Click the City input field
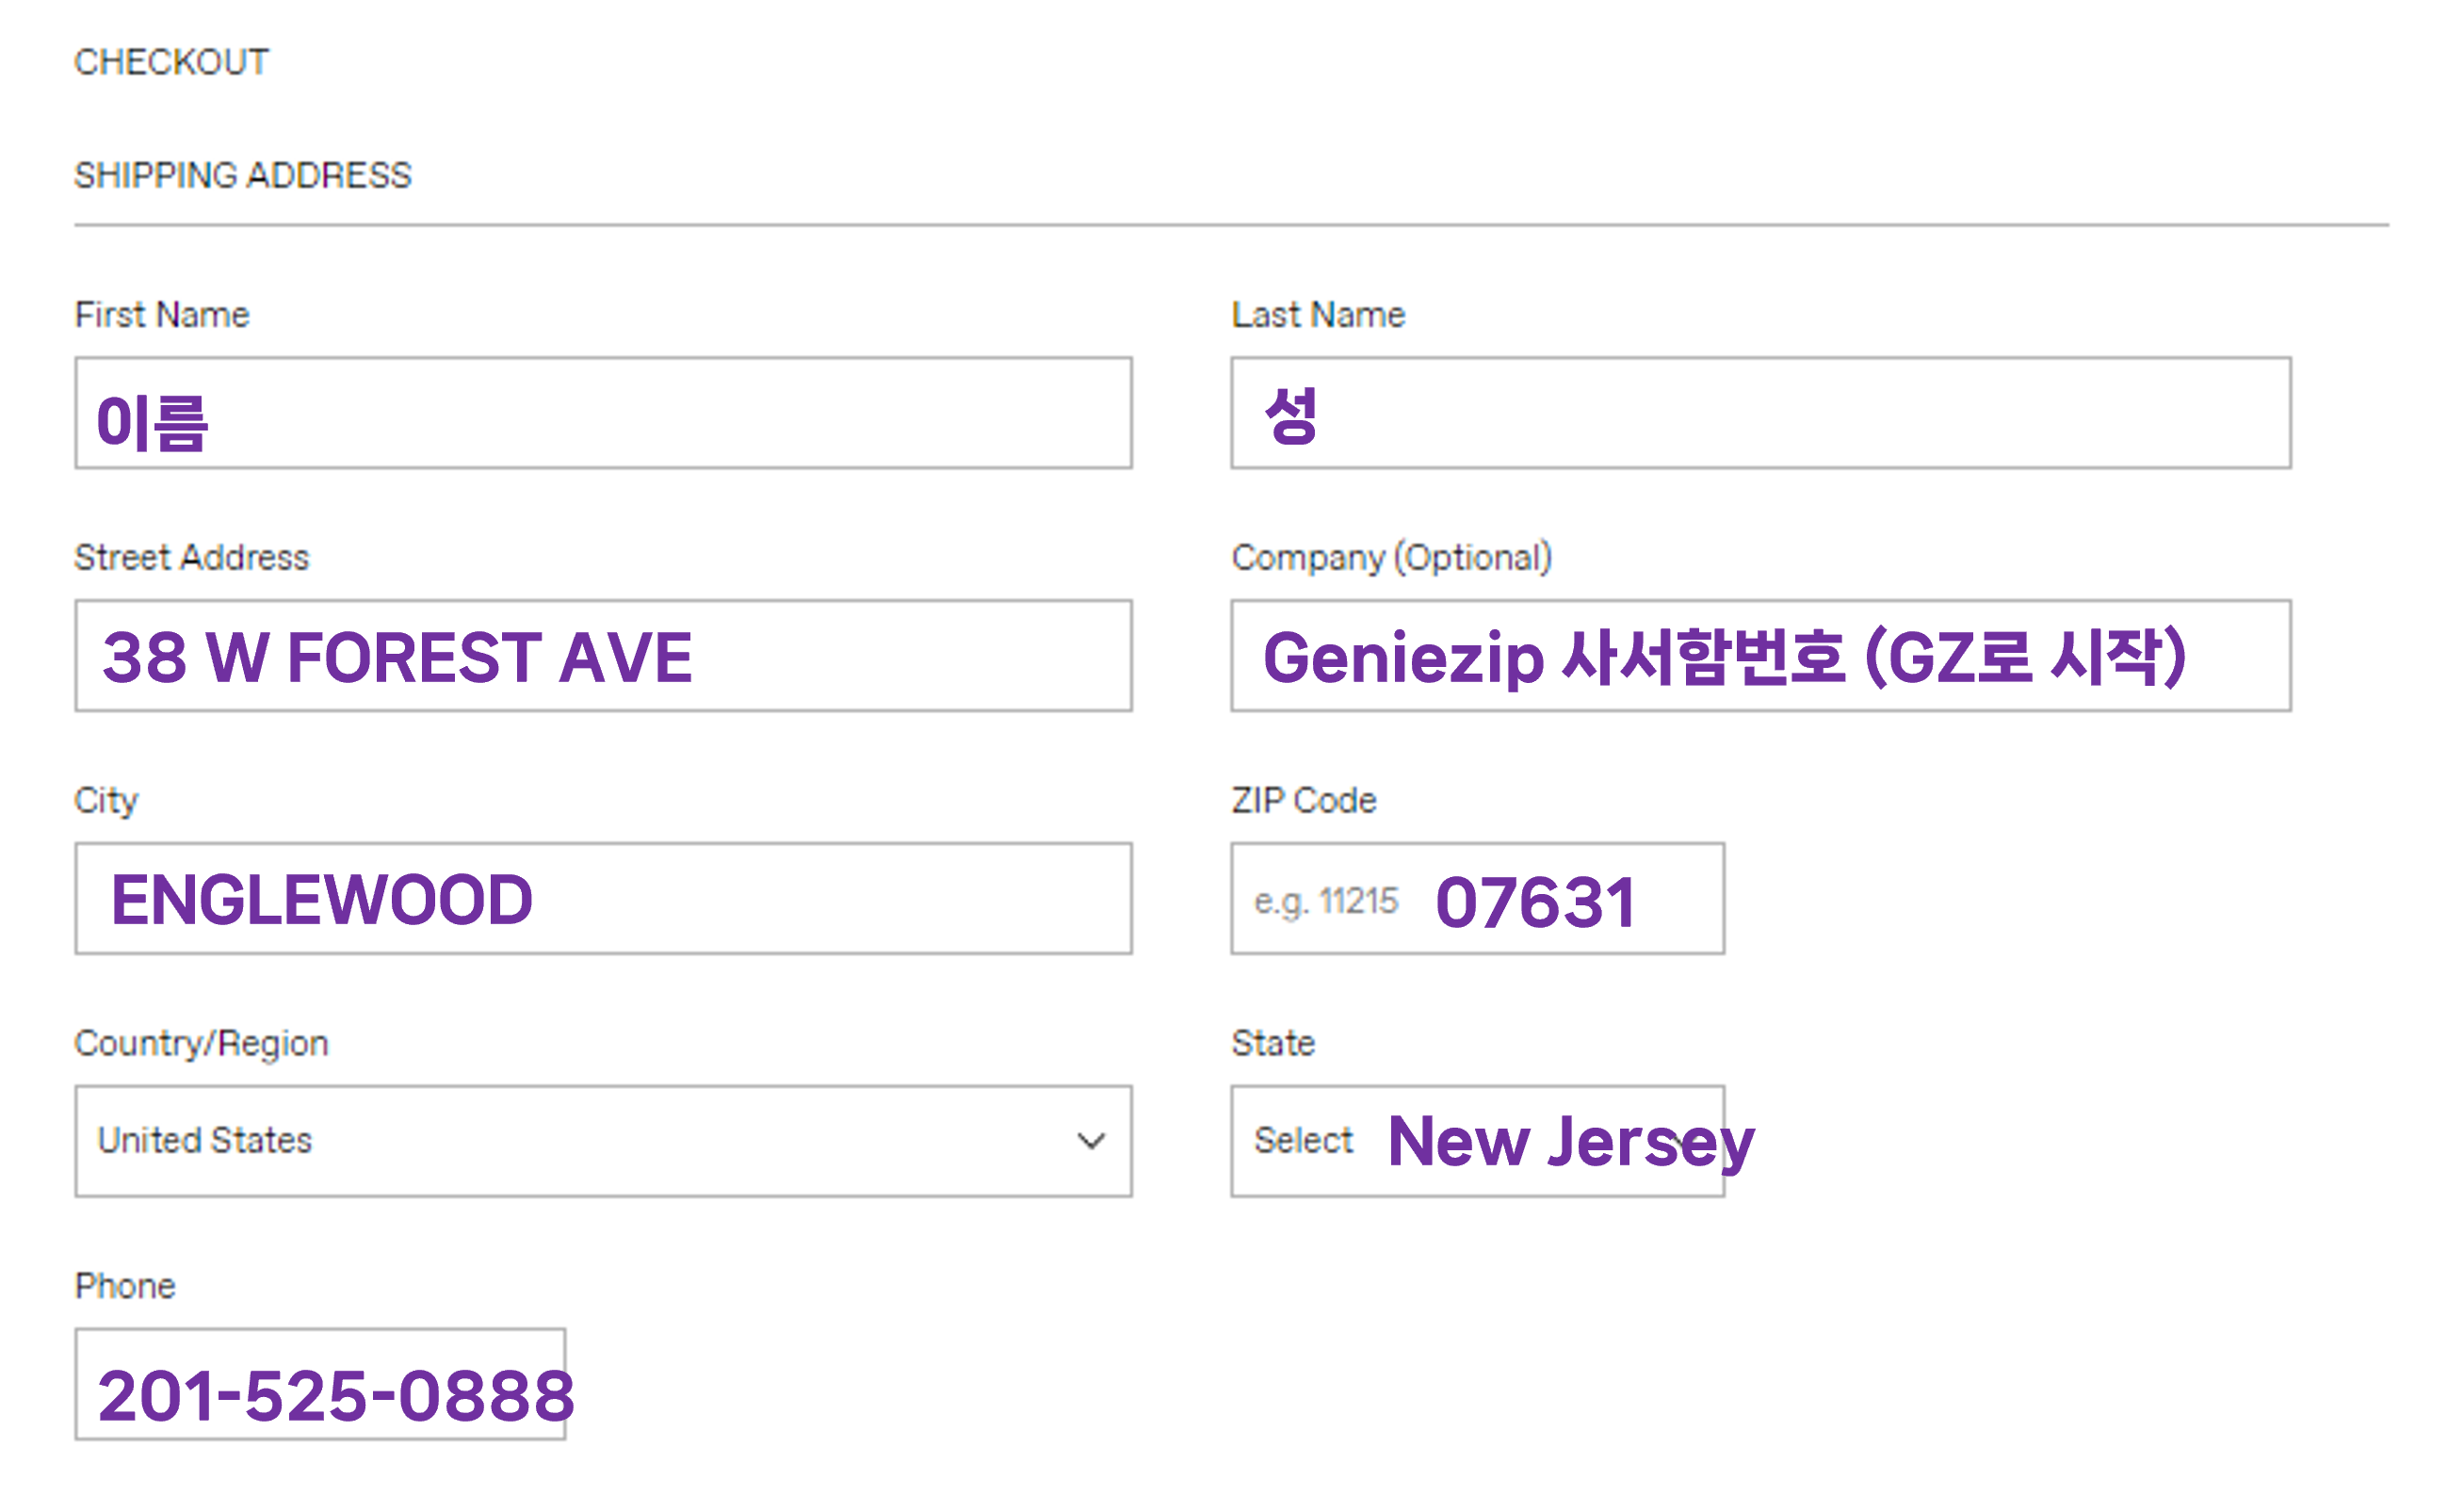The width and height of the screenshot is (2464, 1512). pos(603,898)
